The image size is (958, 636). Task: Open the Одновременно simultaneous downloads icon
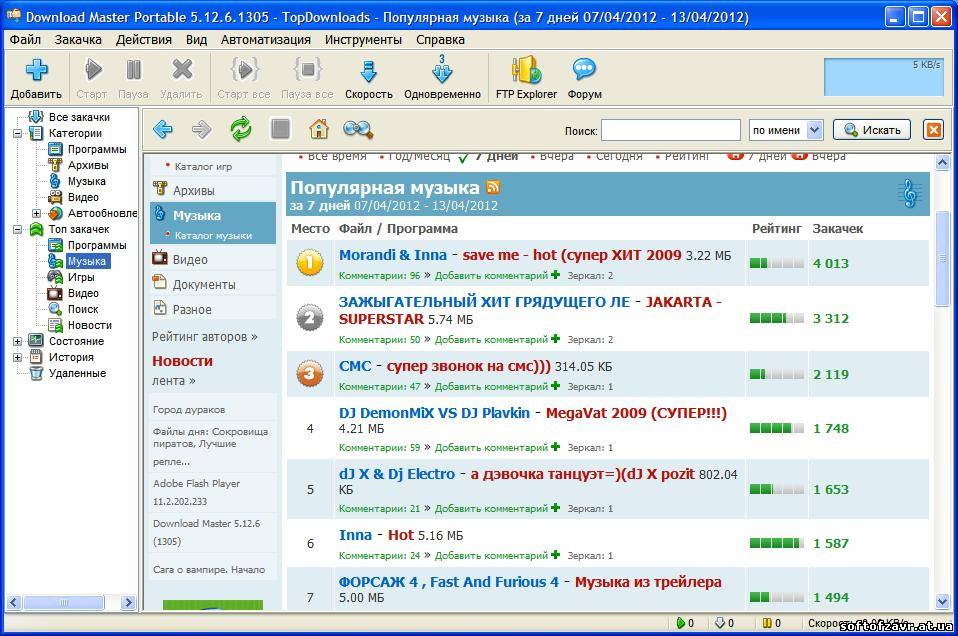click(442, 68)
